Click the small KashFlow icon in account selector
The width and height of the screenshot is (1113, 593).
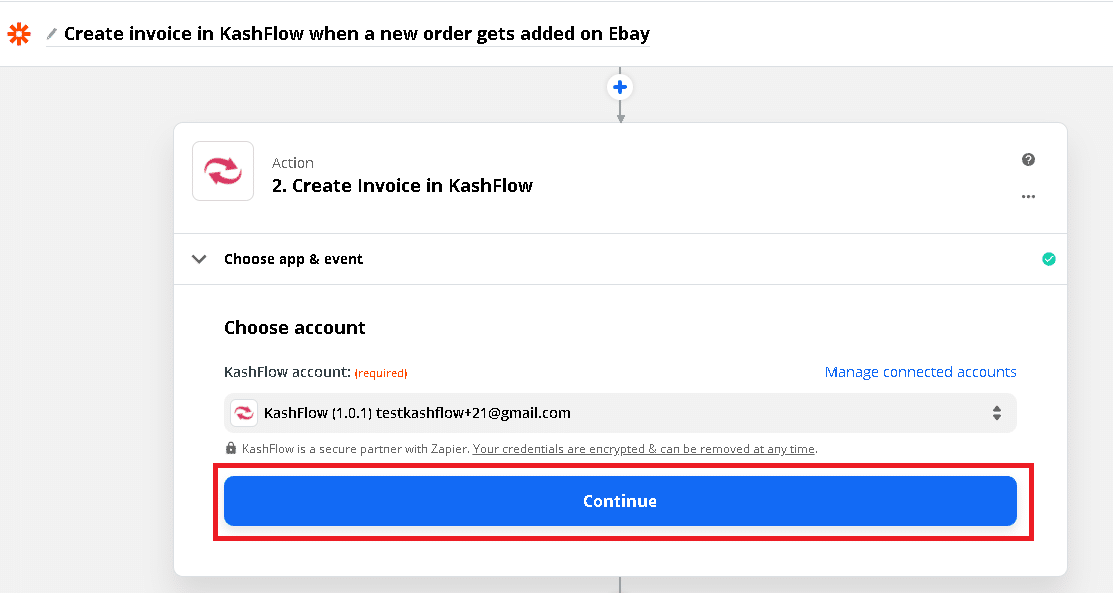243,413
